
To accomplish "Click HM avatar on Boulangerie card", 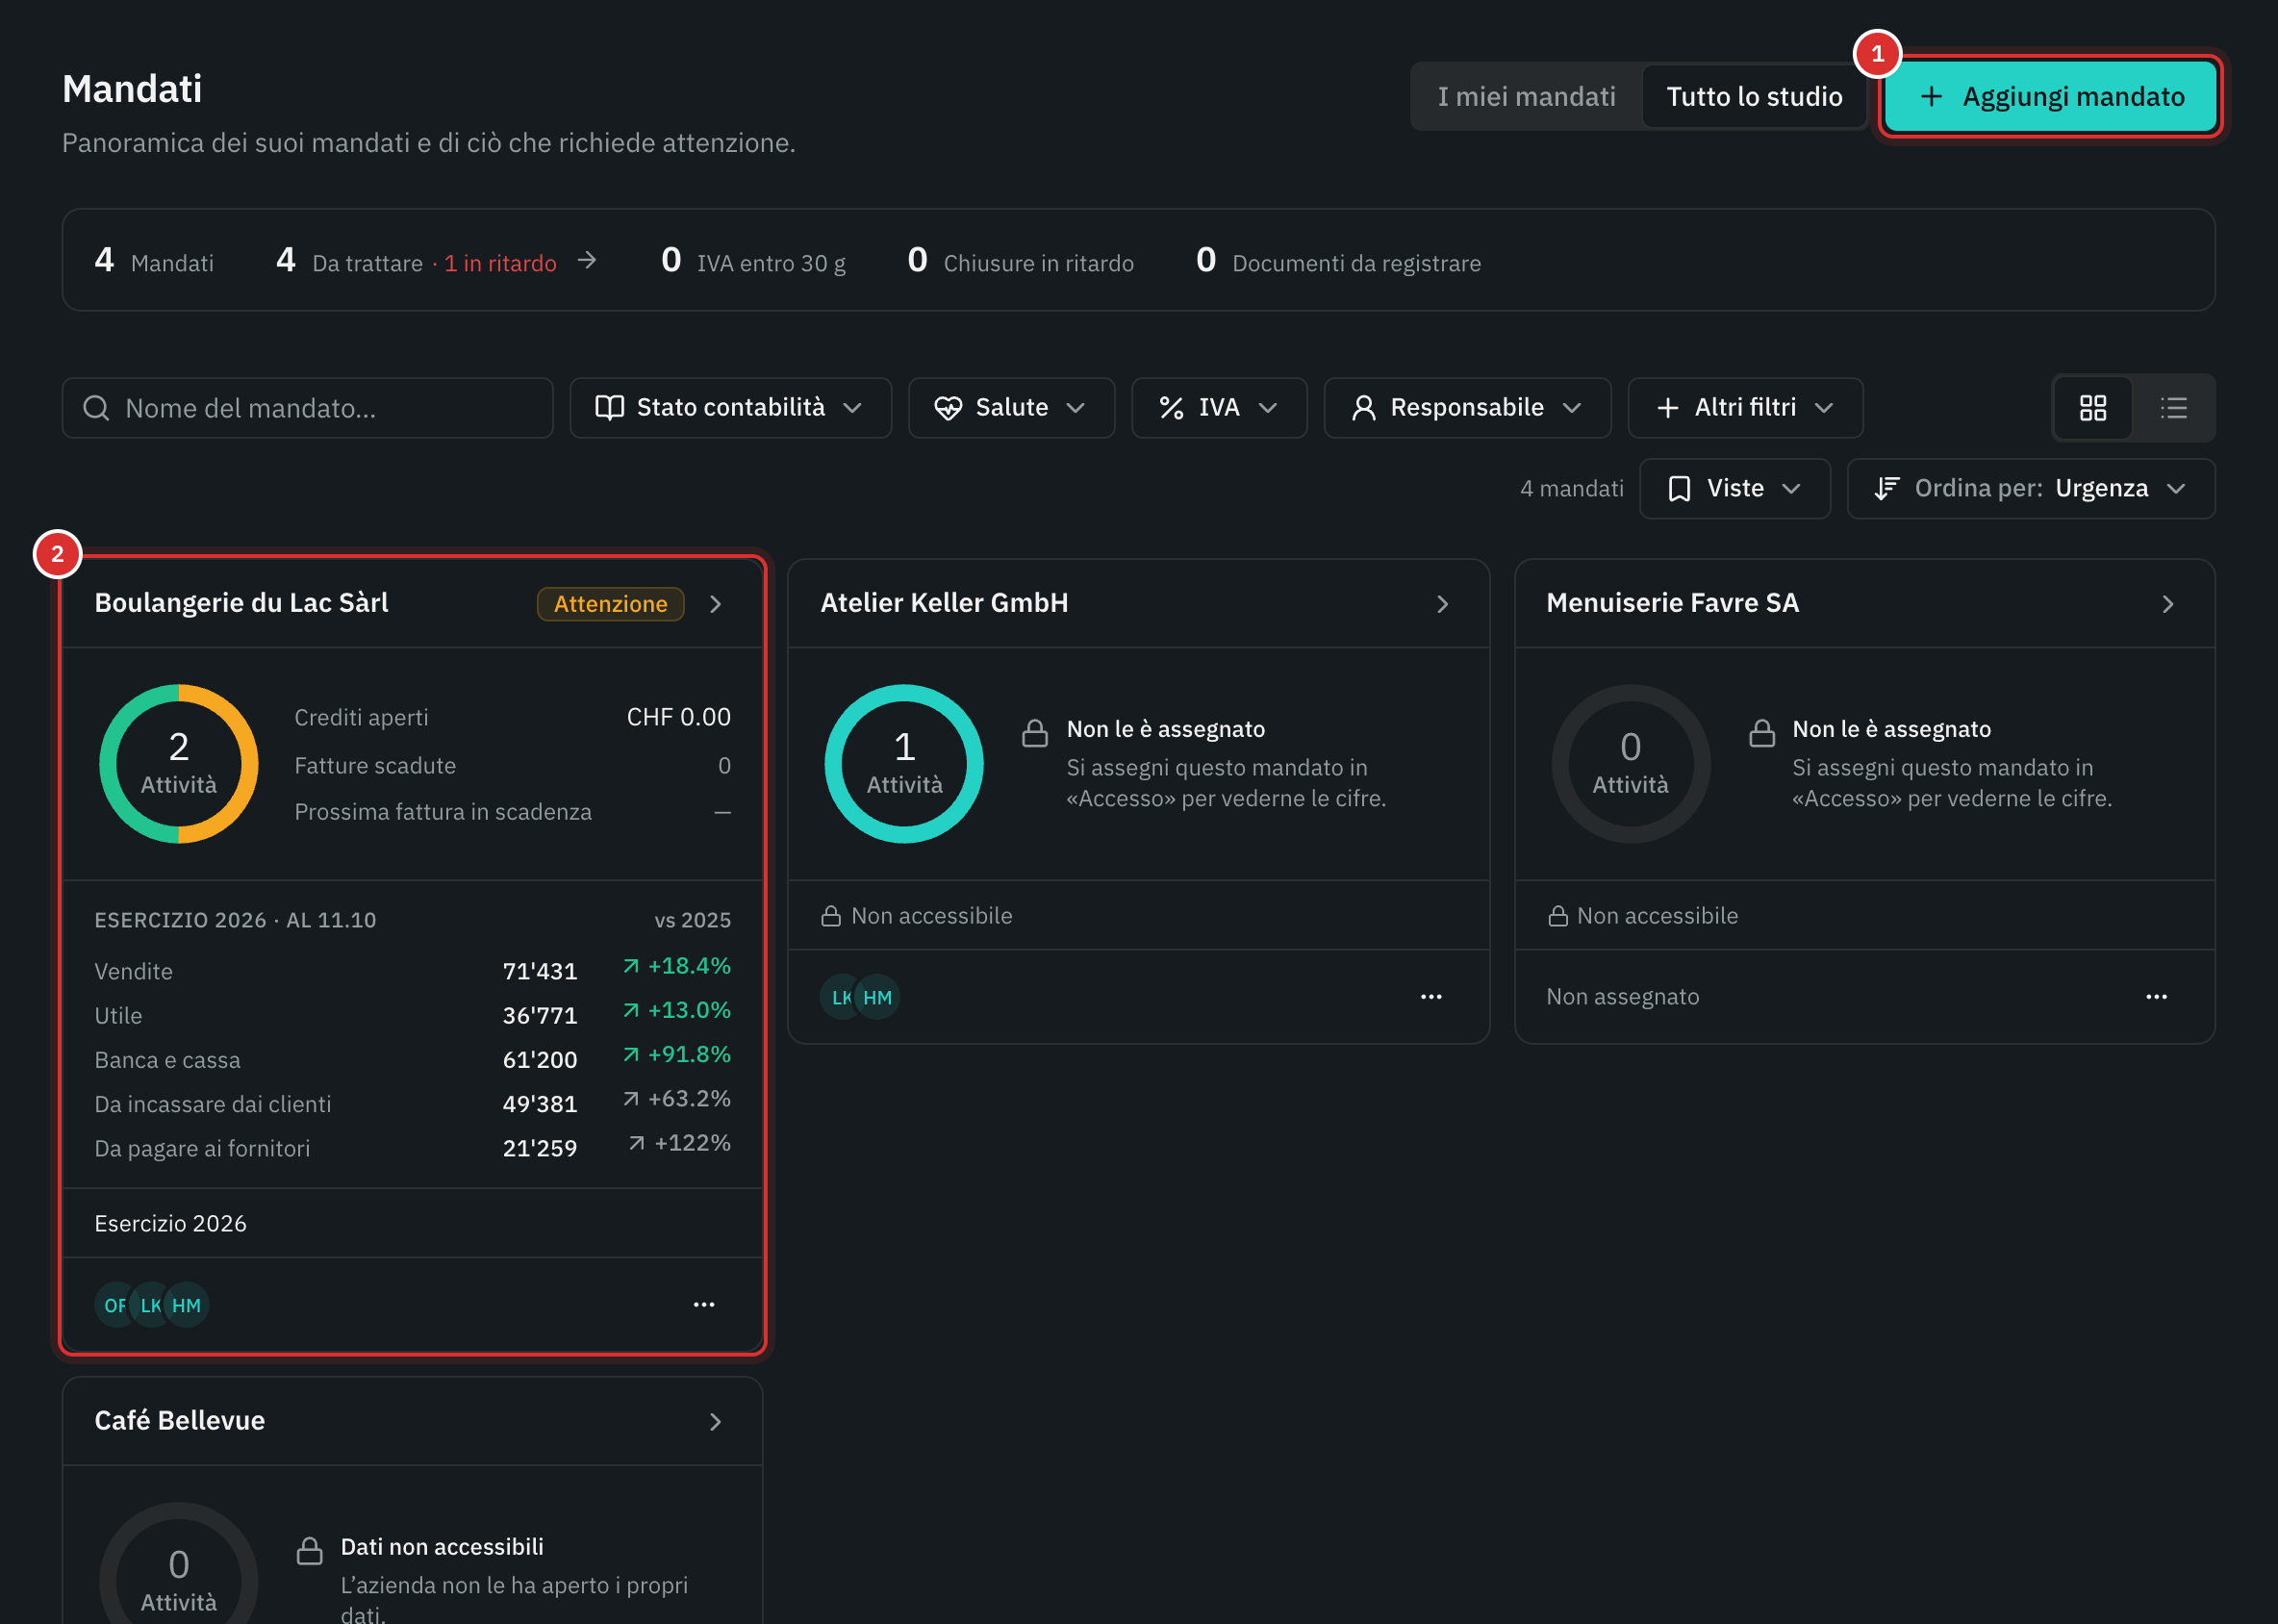I will click(x=187, y=1305).
